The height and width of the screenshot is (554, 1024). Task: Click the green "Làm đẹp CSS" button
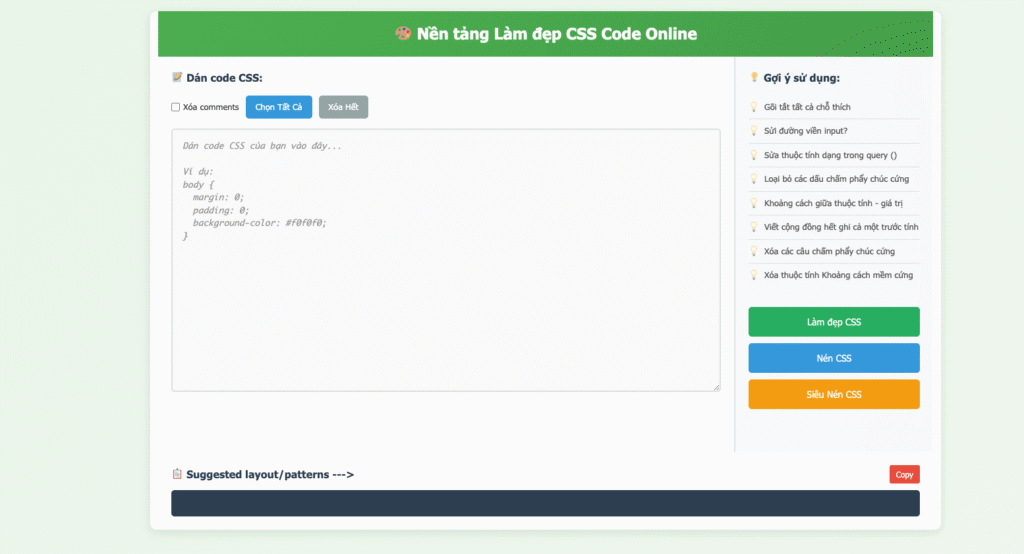tap(833, 322)
